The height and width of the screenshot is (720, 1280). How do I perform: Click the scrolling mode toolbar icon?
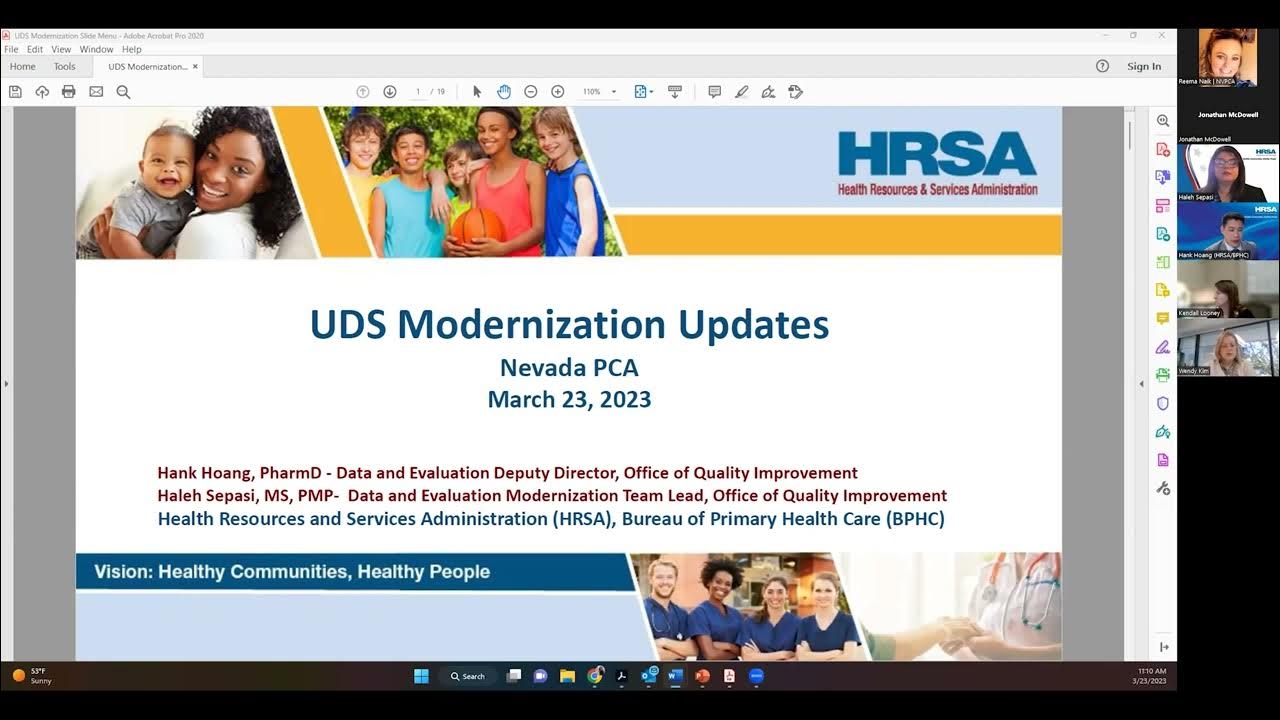pos(675,92)
